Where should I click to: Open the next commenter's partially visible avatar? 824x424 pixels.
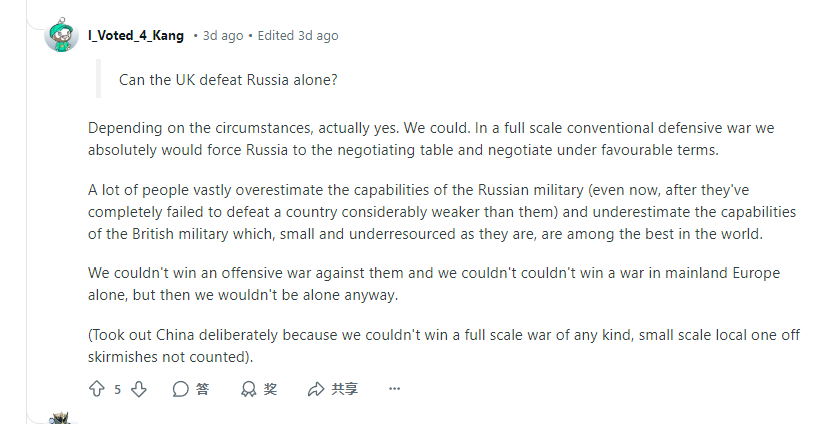click(x=62, y=418)
